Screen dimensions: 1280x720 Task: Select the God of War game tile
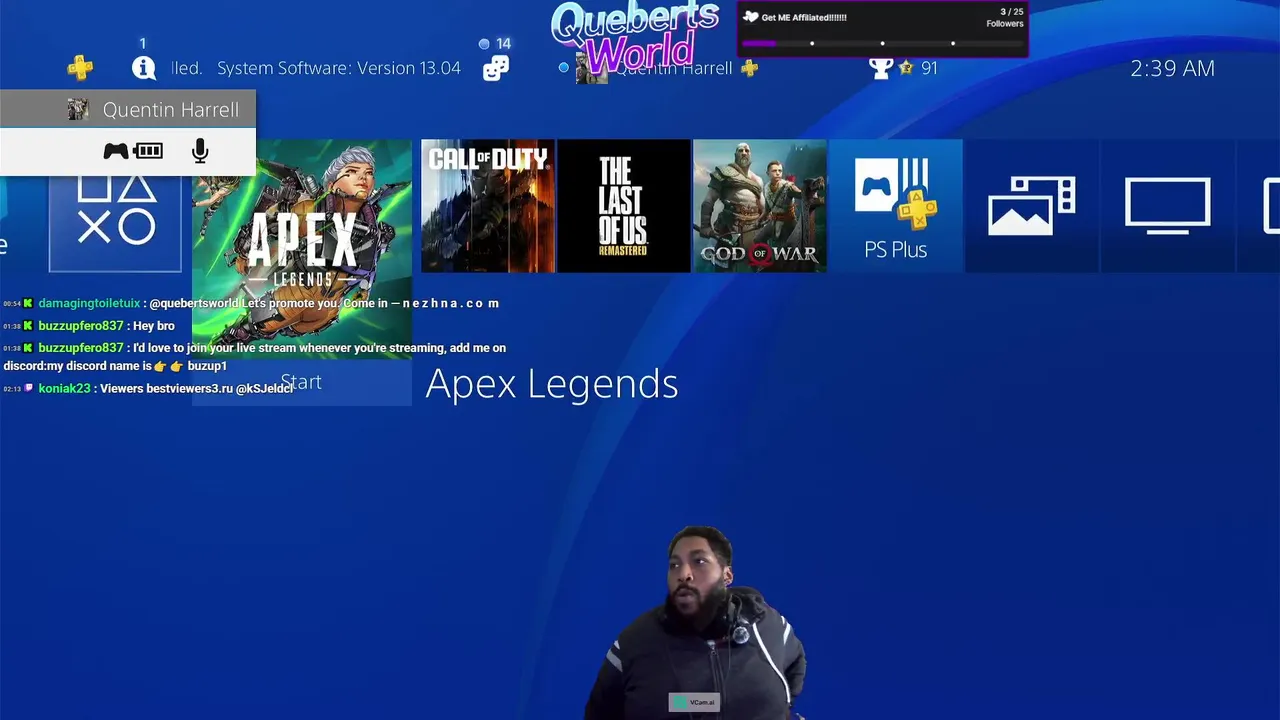click(760, 206)
